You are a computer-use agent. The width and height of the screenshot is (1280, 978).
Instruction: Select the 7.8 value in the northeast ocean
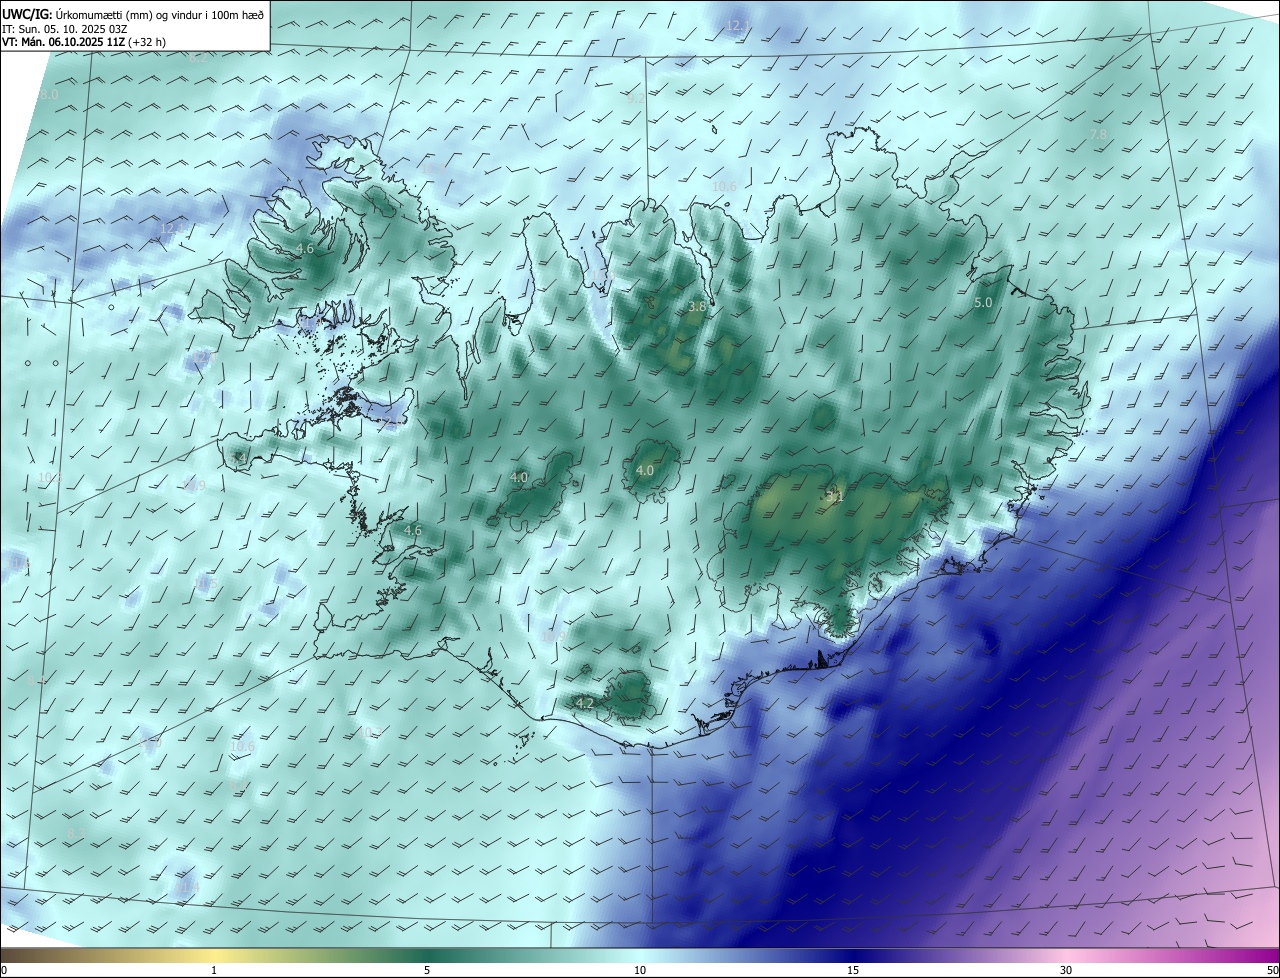point(1098,134)
